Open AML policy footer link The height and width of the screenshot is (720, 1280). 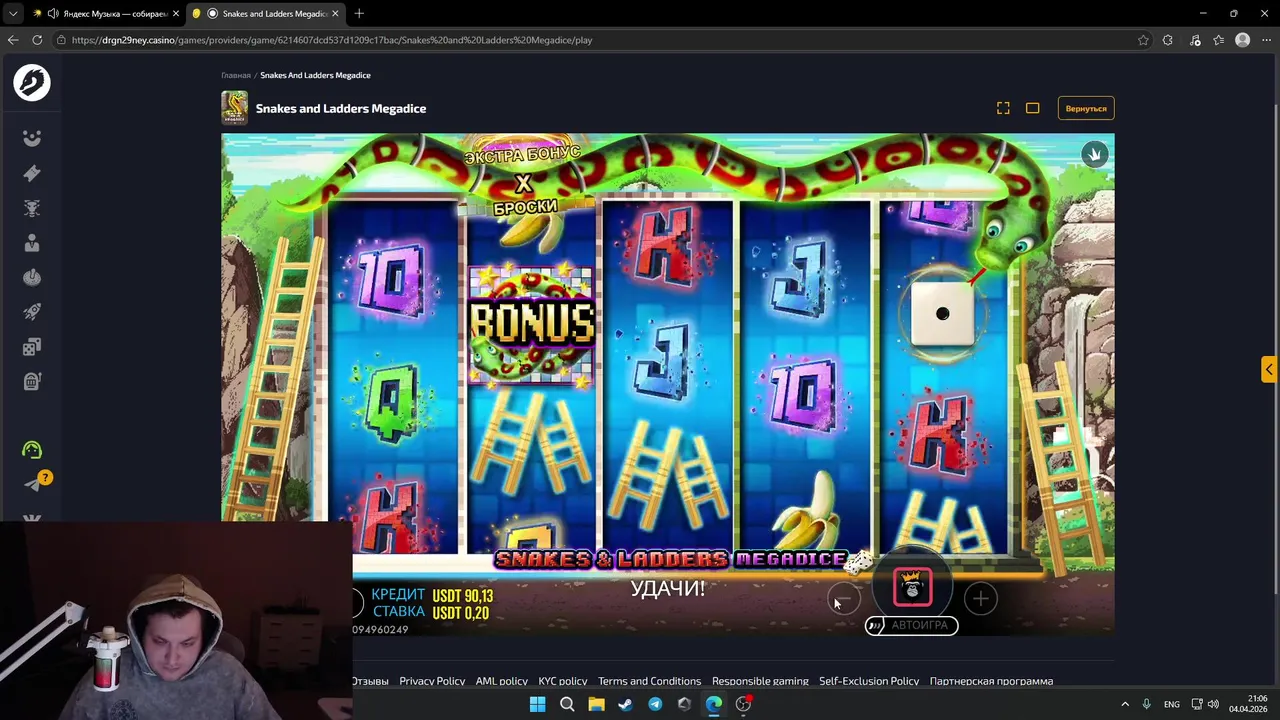(501, 681)
